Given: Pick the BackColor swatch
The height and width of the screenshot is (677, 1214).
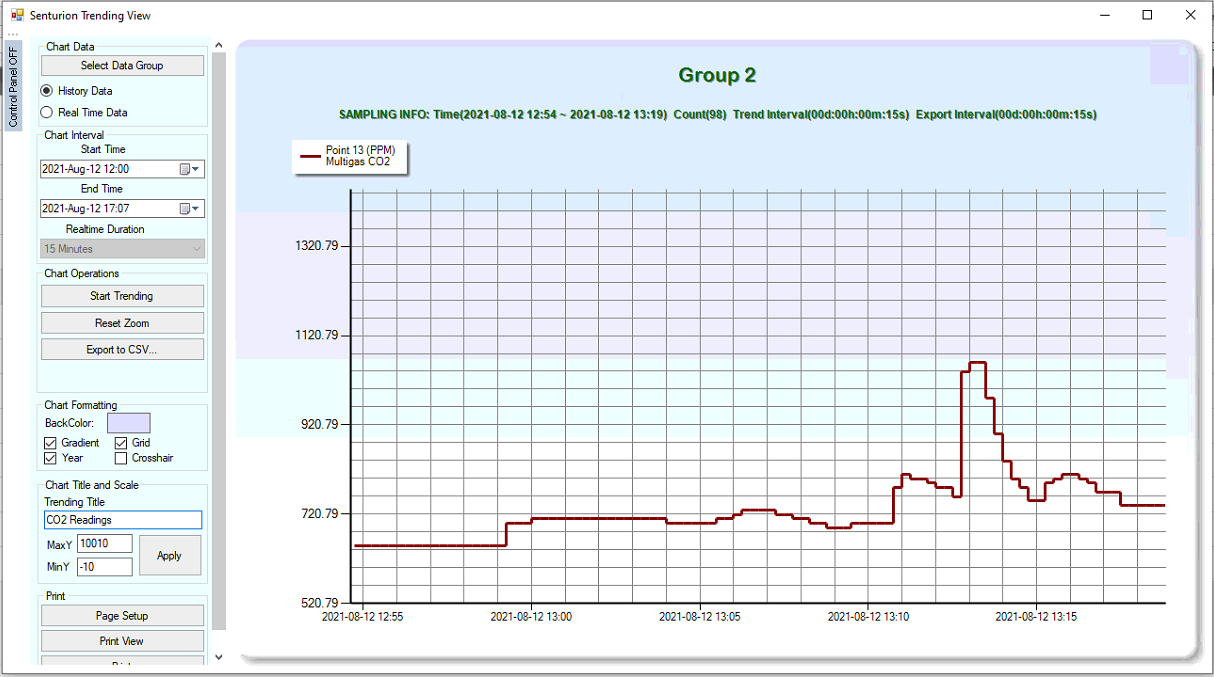Looking at the screenshot, I should (x=128, y=423).
